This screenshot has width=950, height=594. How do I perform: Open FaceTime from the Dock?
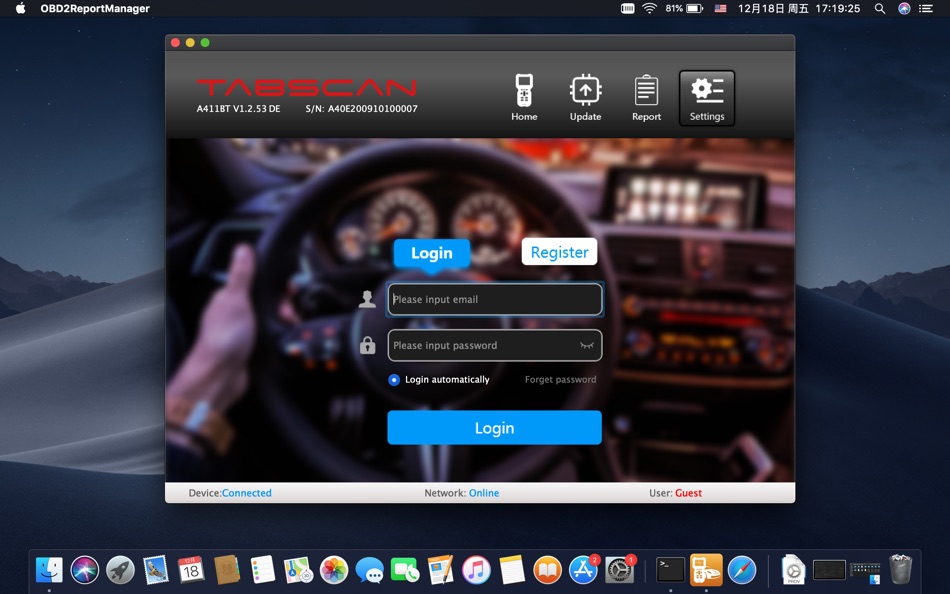pos(405,570)
